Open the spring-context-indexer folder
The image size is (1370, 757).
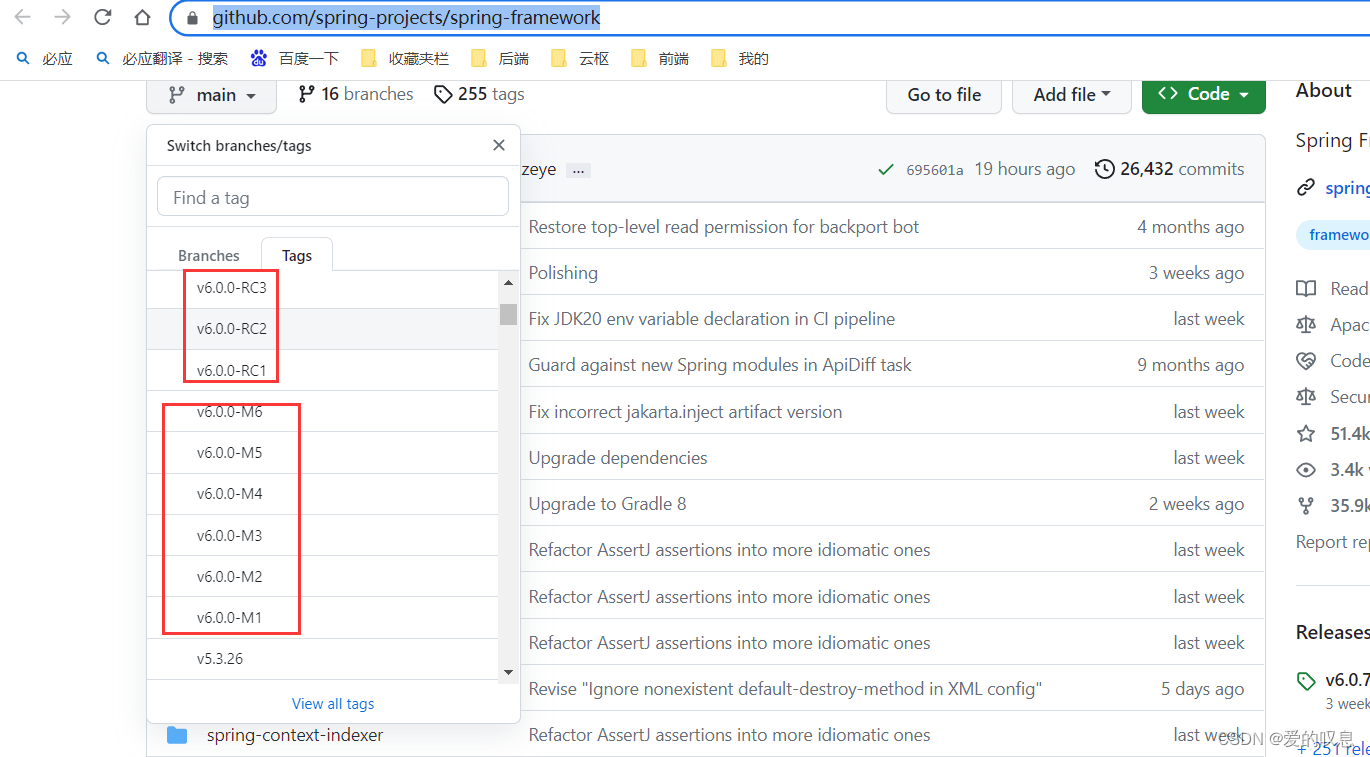295,735
